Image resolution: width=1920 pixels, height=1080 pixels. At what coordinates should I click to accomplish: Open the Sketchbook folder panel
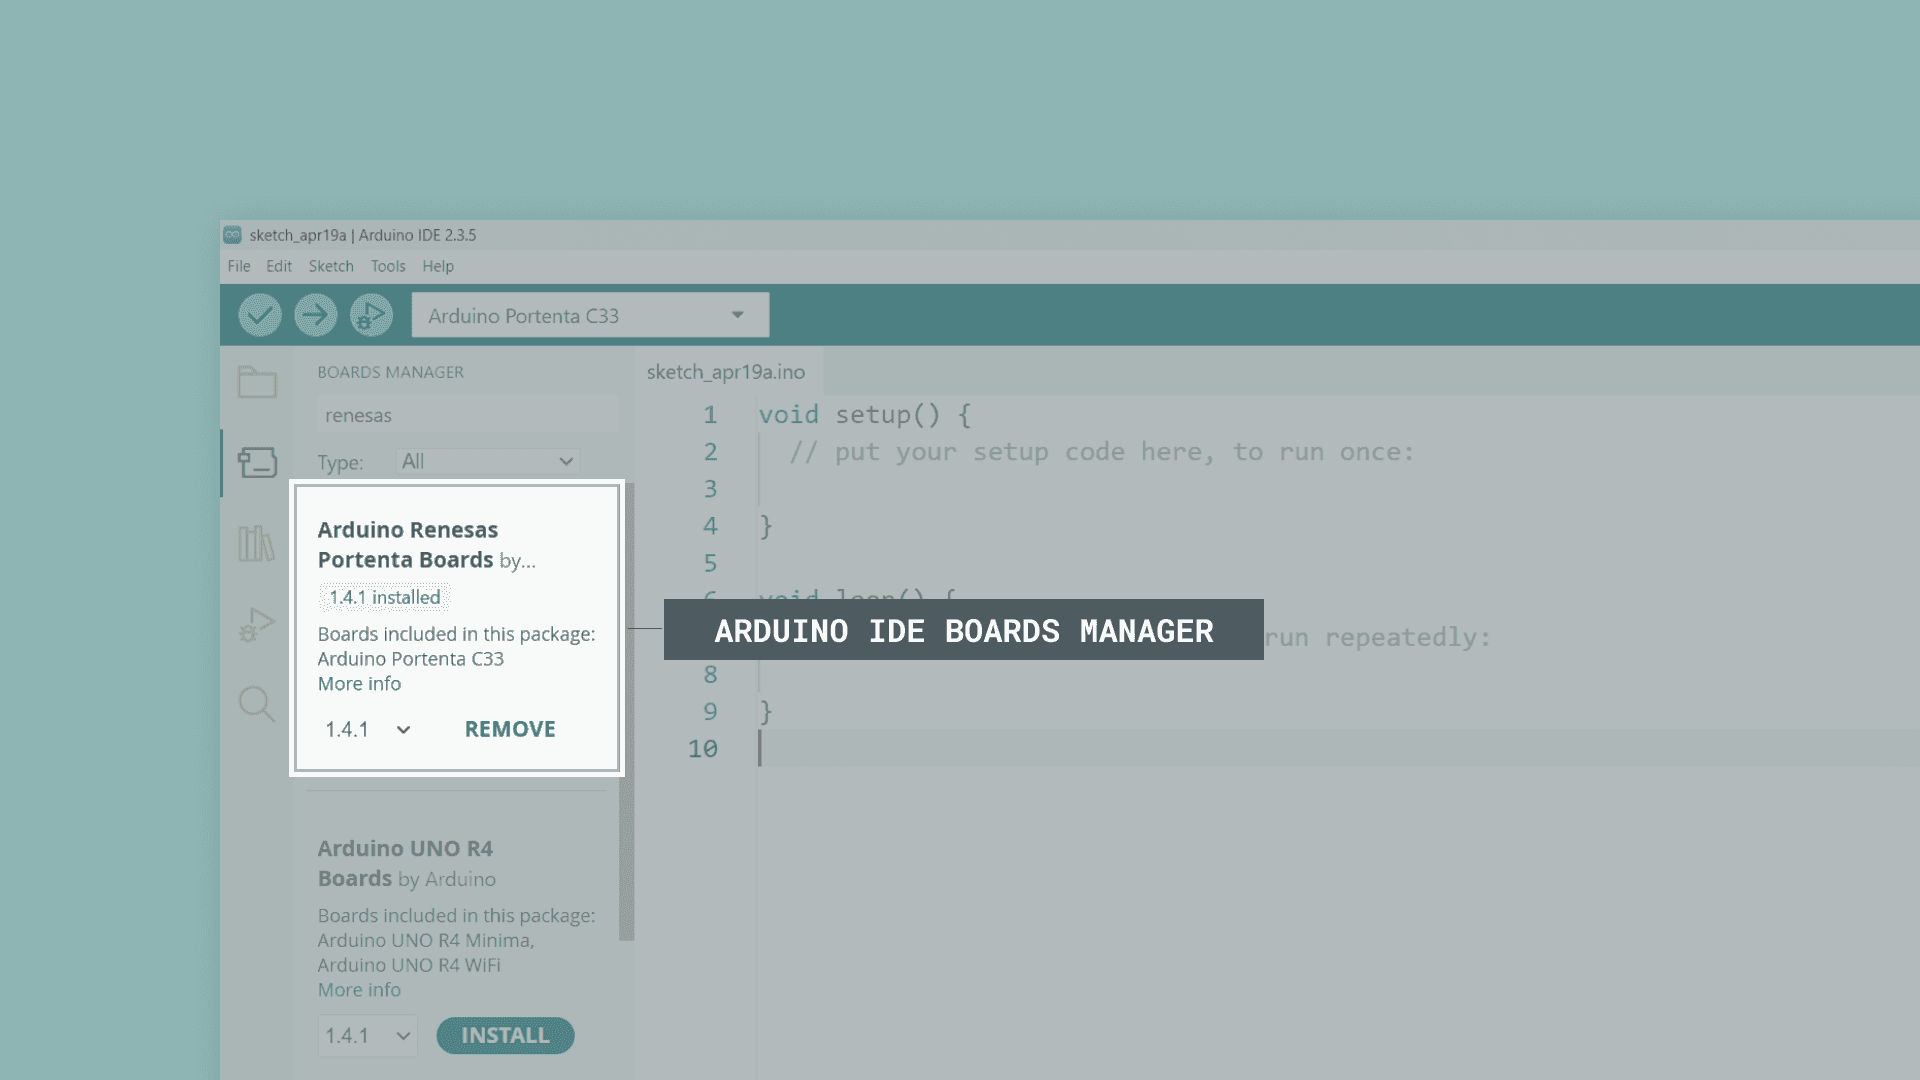click(256, 383)
